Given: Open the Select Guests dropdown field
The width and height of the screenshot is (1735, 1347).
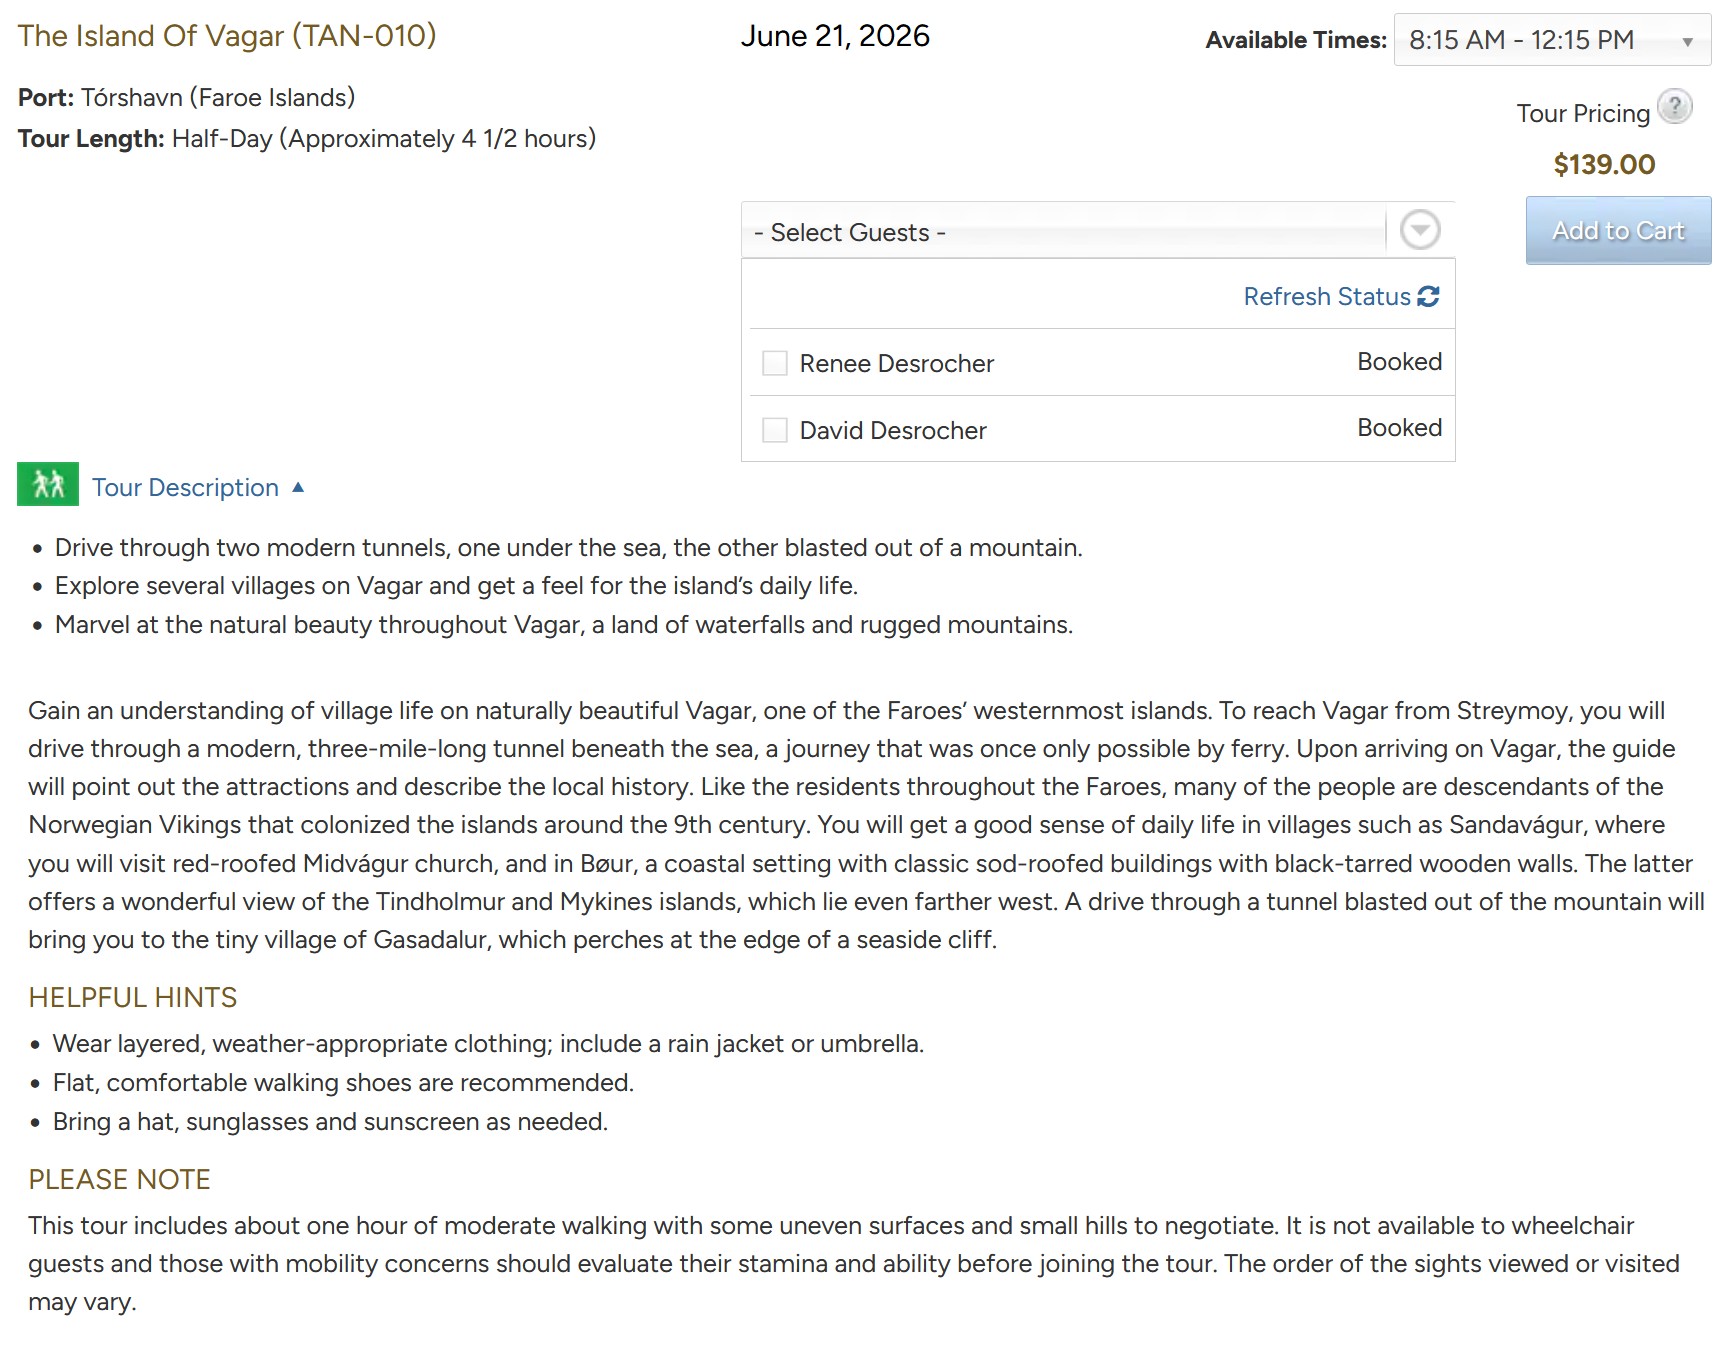Looking at the screenshot, I should pos(1064,232).
